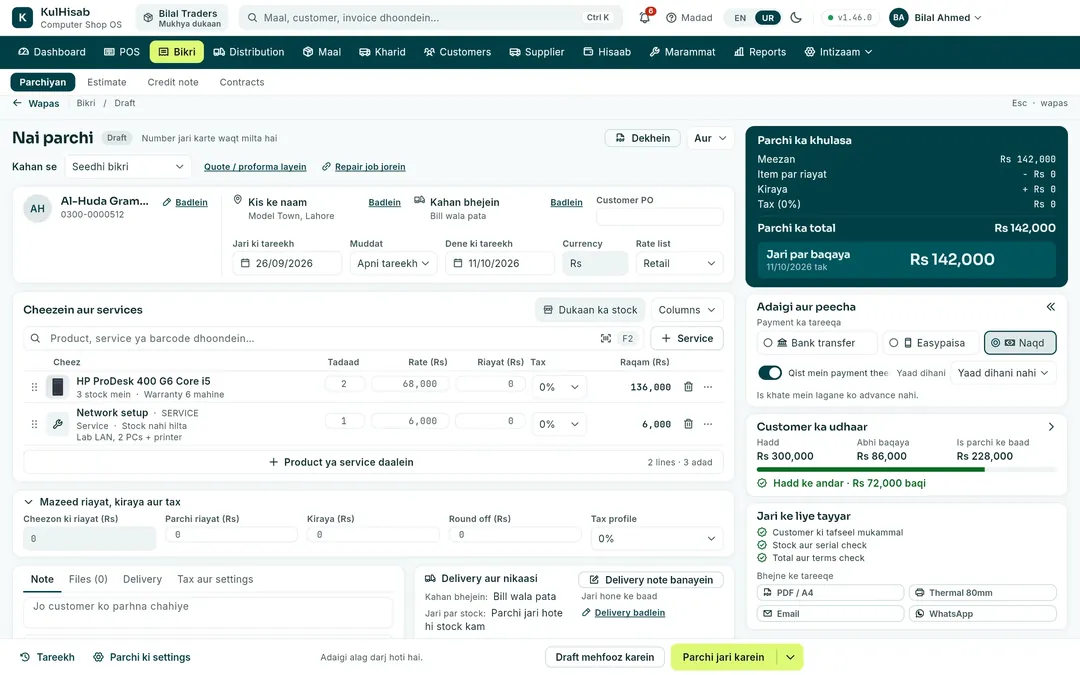Screen dimensions: 1080x675
Task: Grab the drag handle of HP ProDesk row
Action: (x=34, y=387)
